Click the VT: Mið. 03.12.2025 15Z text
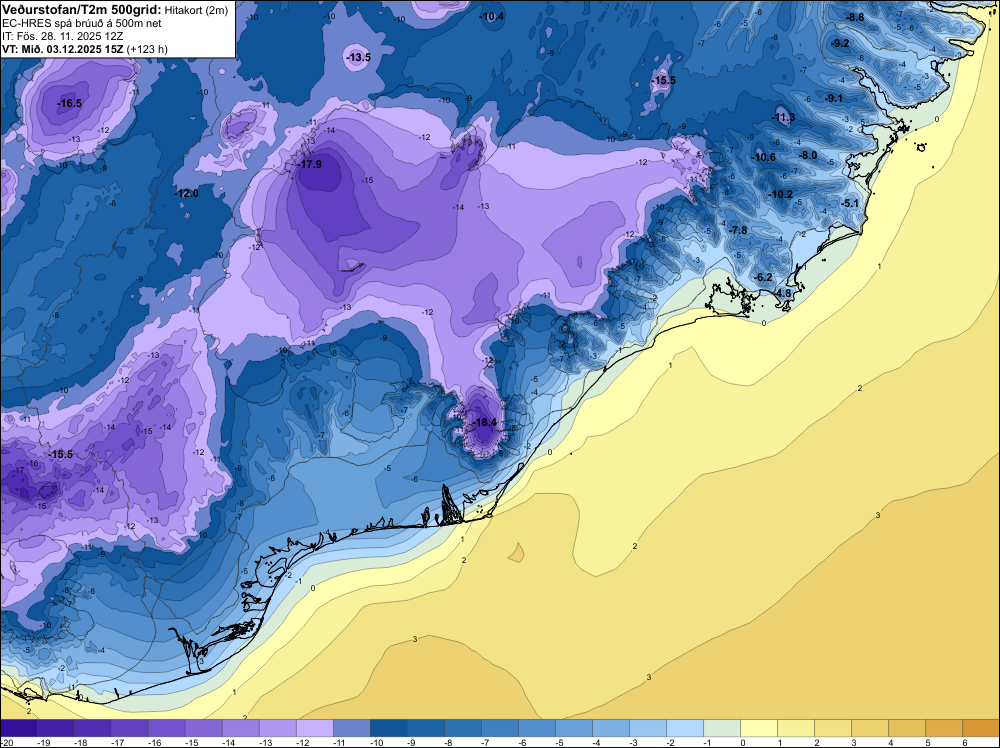 (x=62, y=49)
